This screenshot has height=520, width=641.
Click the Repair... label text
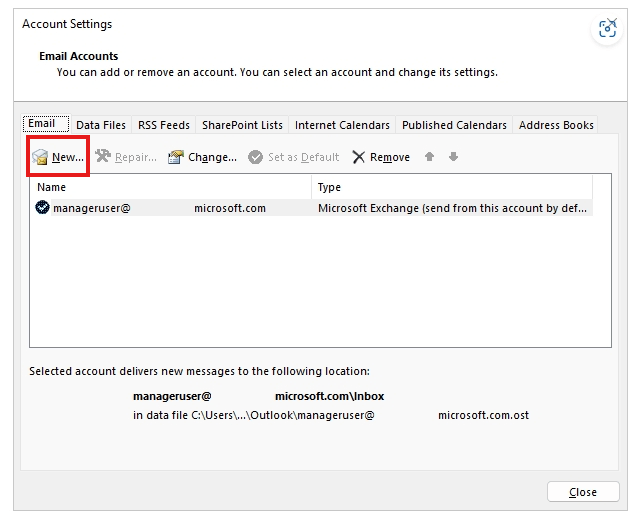[x=136, y=157]
